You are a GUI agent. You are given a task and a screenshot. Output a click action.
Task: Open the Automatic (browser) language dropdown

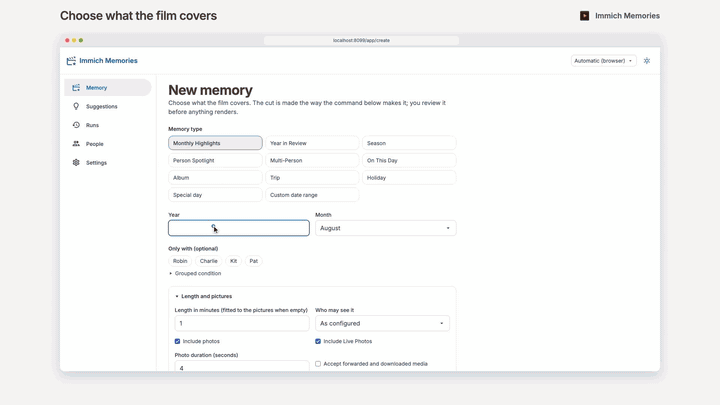603,61
